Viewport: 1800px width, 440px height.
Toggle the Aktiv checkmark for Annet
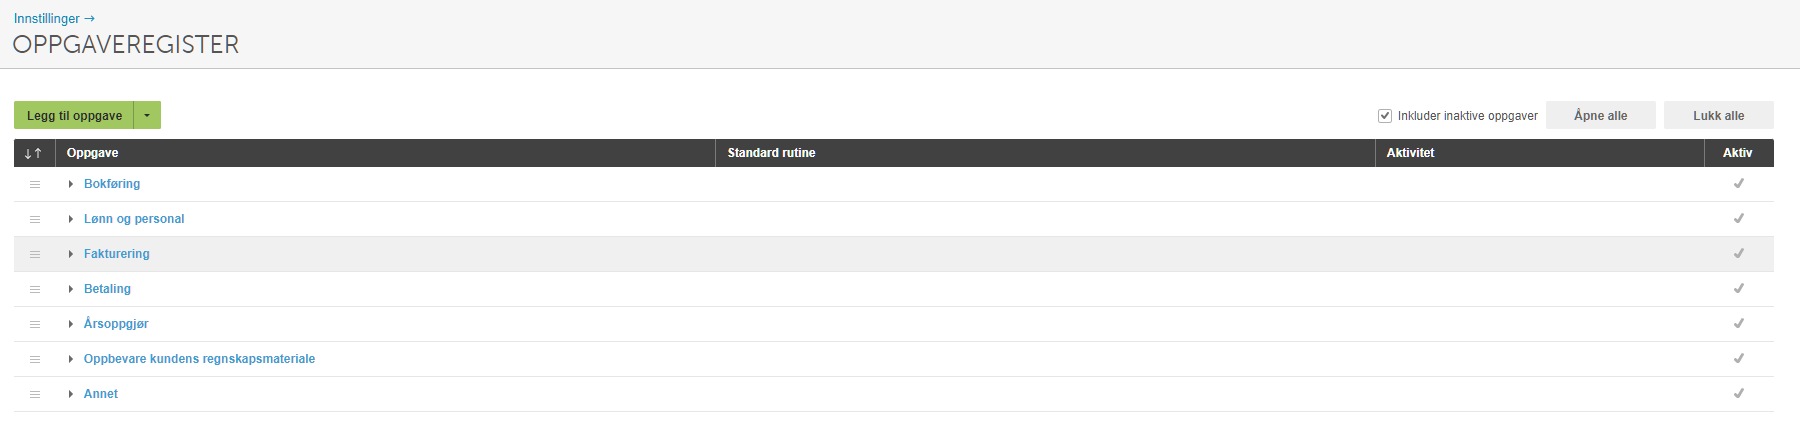tap(1738, 393)
